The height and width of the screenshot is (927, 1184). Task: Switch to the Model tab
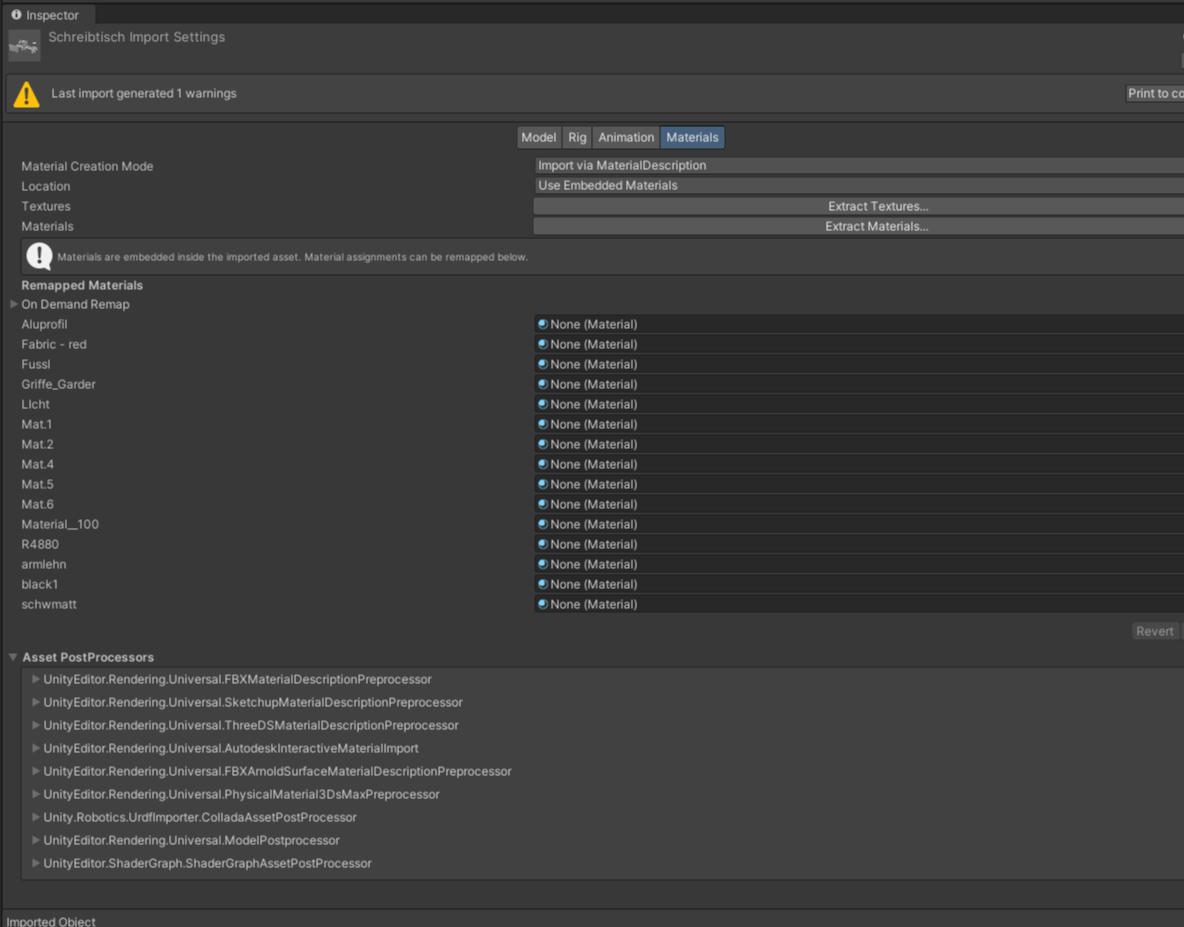538,137
